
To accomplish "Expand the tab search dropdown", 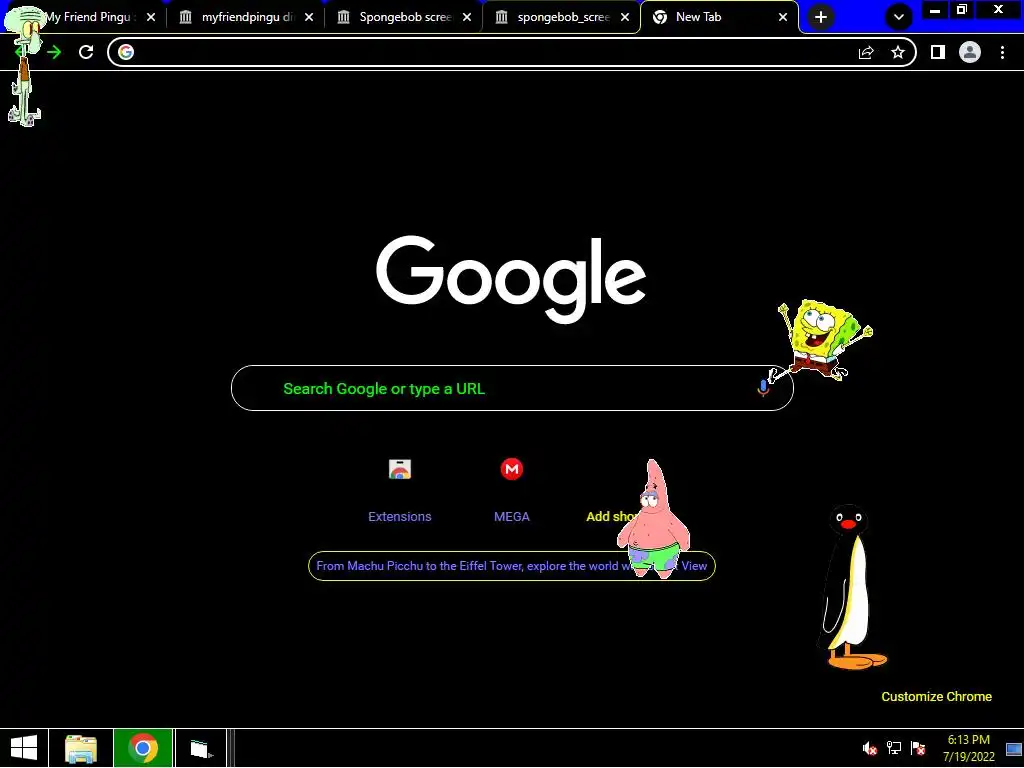I will (x=899, y=17).
